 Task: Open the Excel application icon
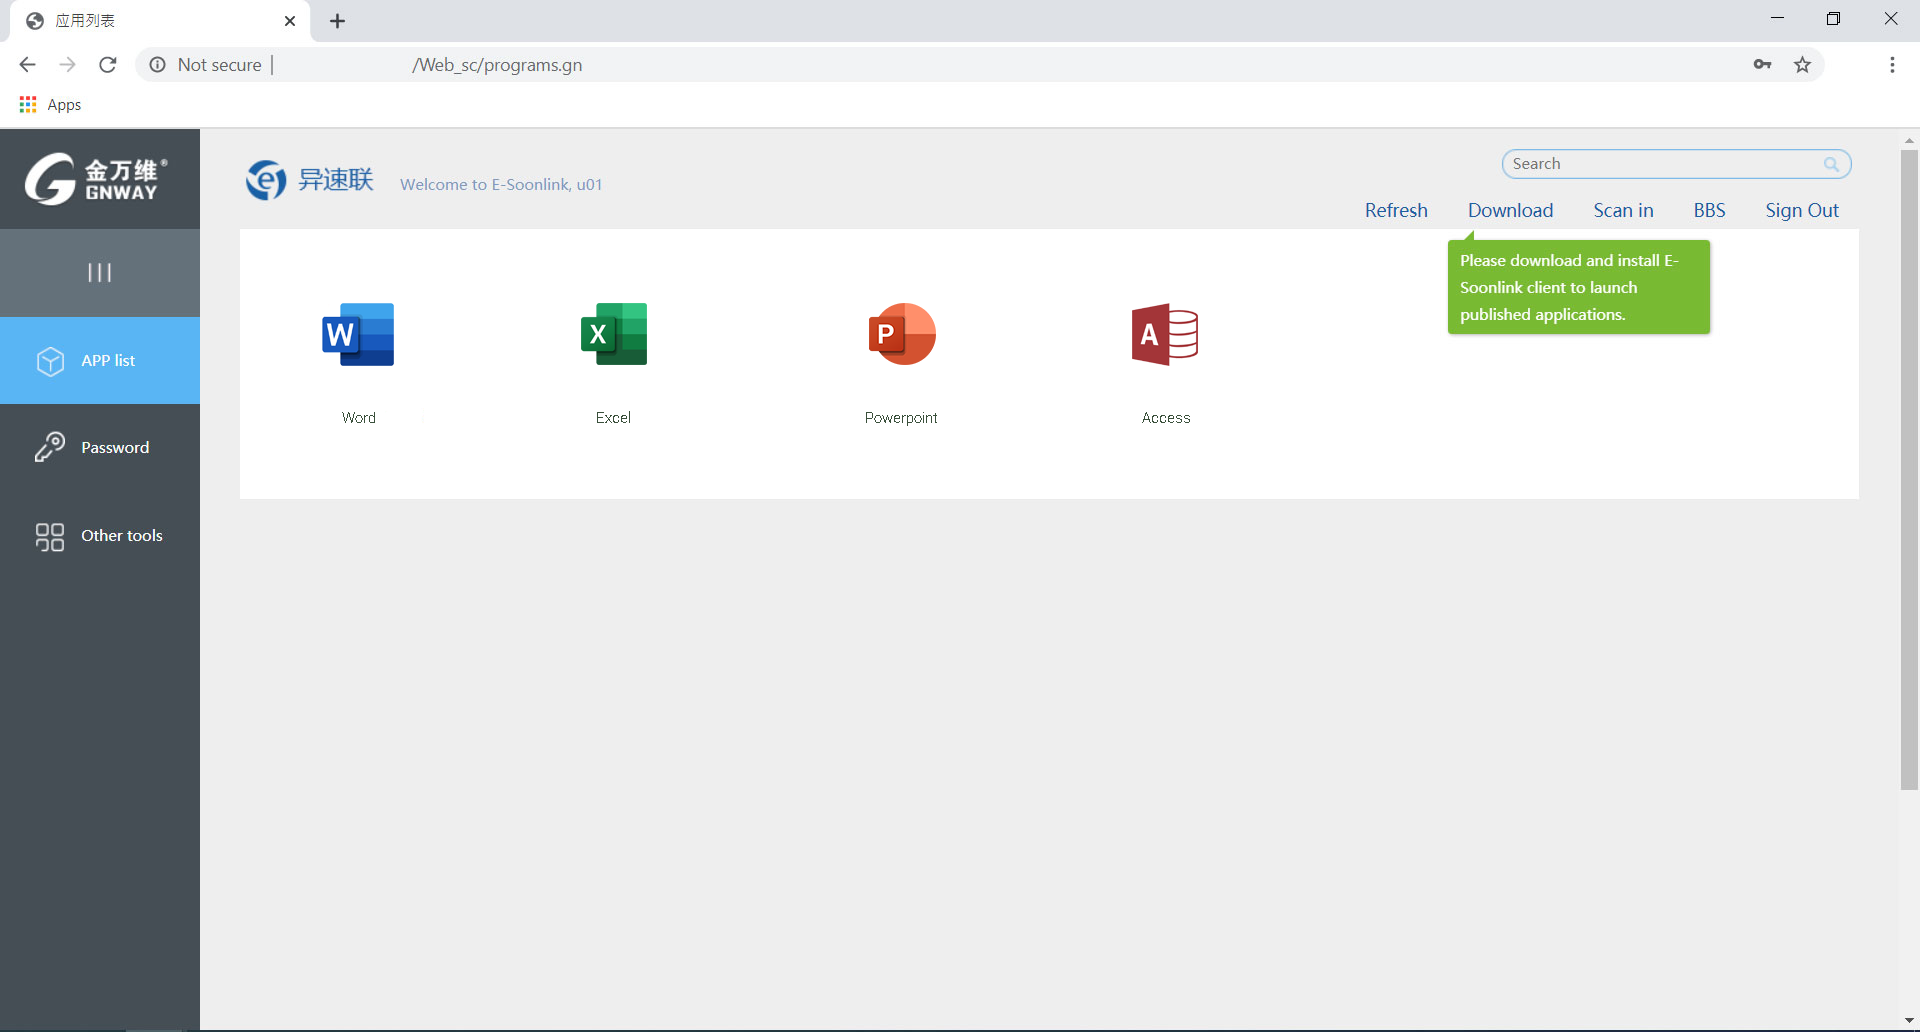(613, 334)
